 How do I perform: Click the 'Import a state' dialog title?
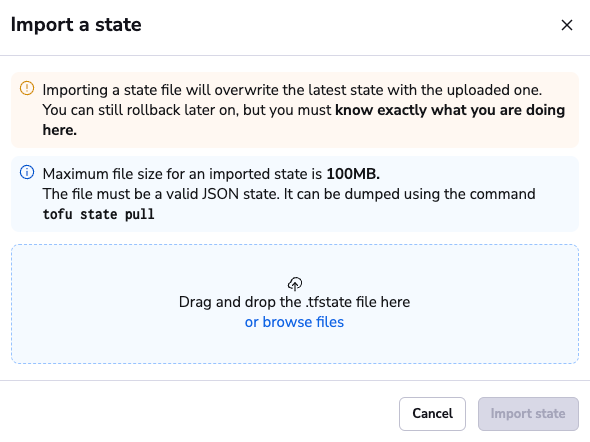(x=76, y=25)
